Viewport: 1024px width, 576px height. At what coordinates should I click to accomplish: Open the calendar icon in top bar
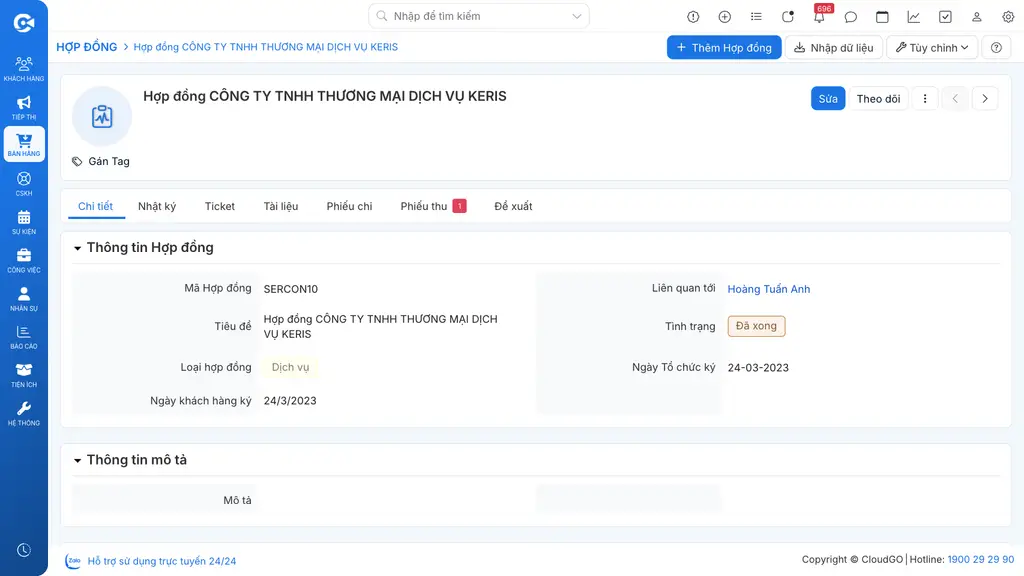click(x=882, y=17)
